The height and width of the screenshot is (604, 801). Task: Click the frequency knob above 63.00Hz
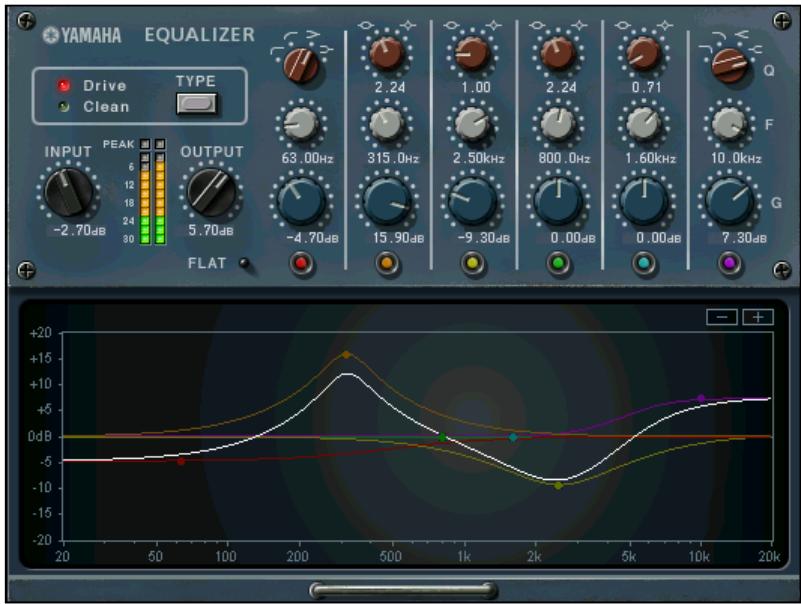click(301, 124)
